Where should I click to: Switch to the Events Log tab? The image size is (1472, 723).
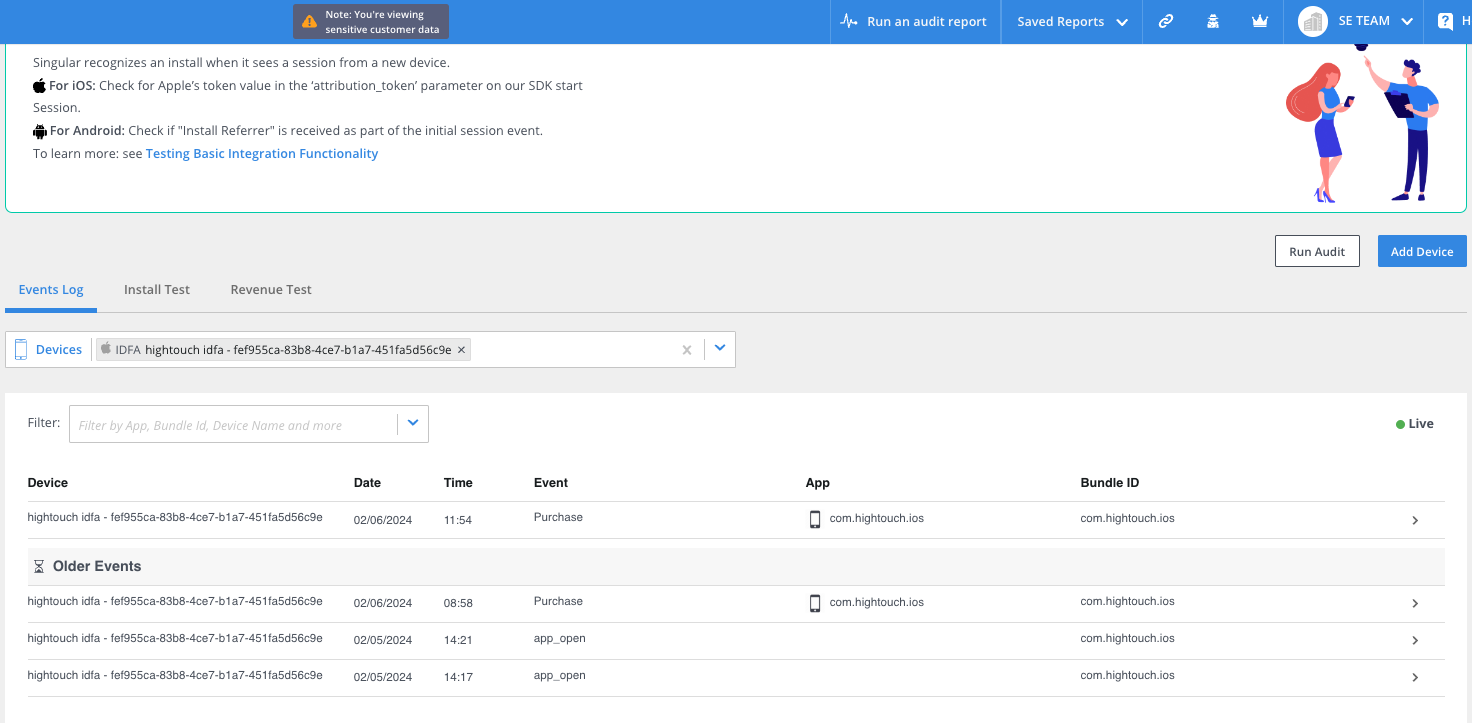pyautogui.click(x=51, y=289)
